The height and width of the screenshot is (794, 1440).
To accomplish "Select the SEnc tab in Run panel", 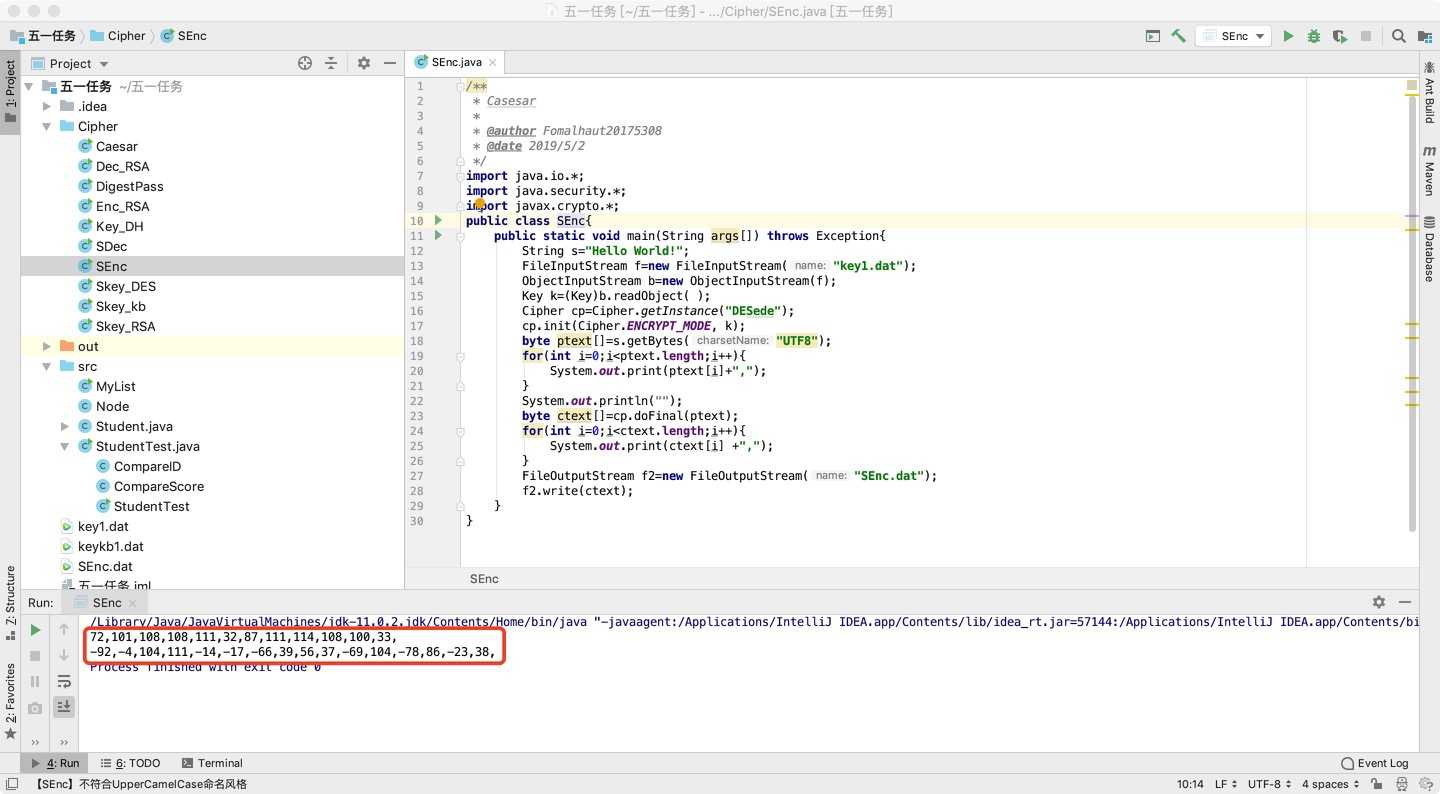I will tap(106, 603).
